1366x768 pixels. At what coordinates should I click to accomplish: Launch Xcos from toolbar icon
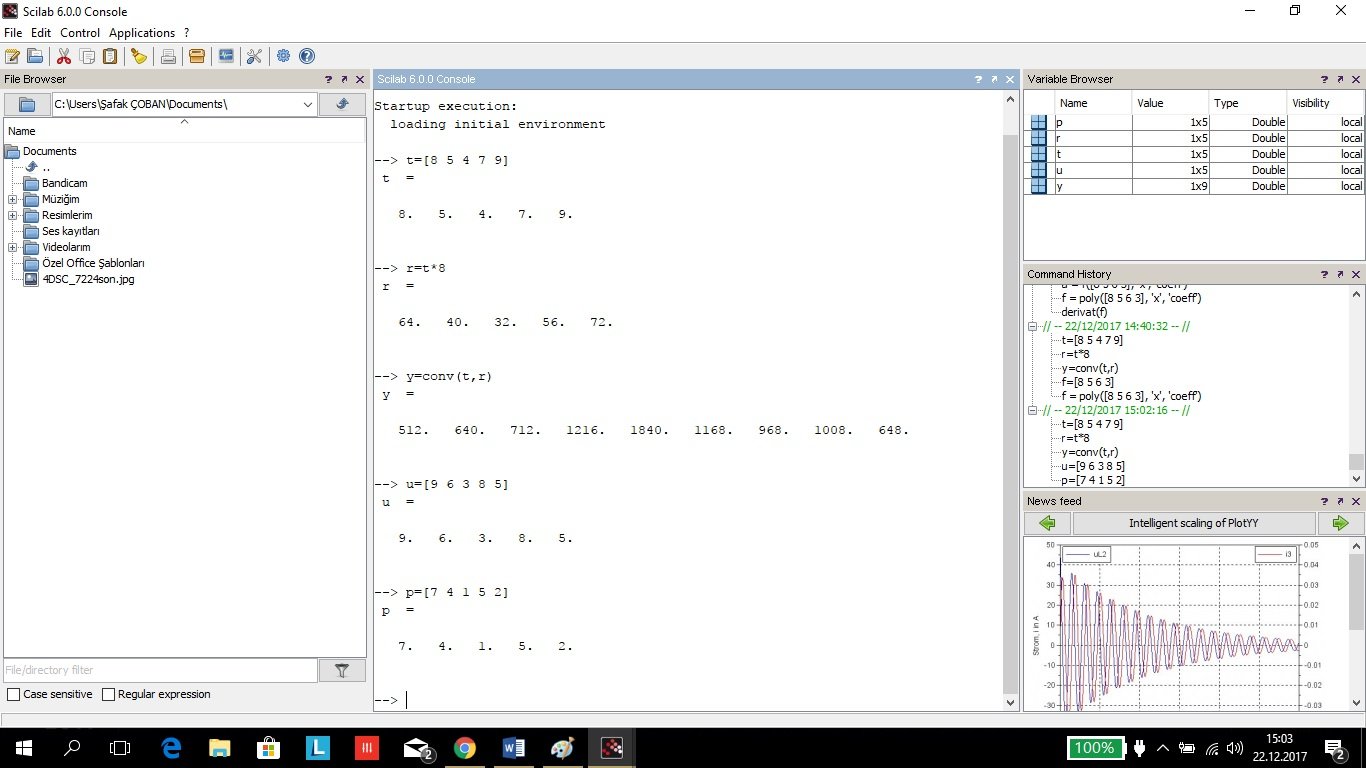(x=226, y=56)
